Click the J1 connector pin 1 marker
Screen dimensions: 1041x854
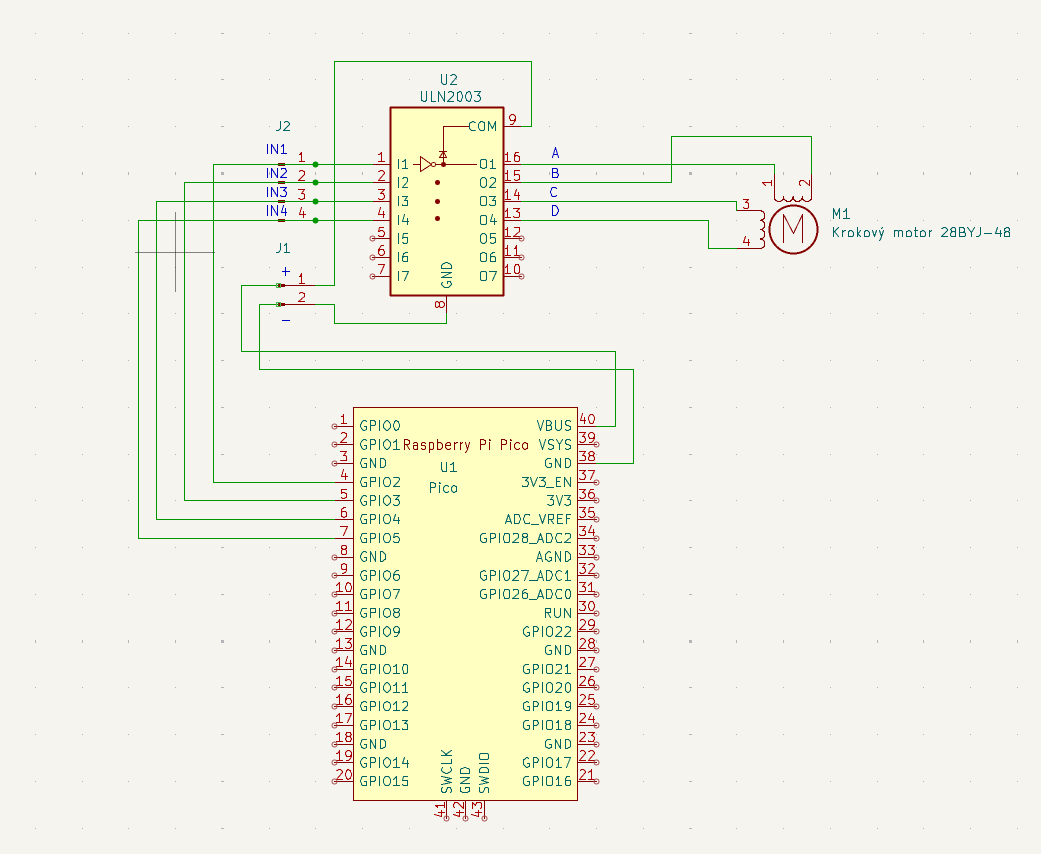pyautogui.click(x=280, y=285)
